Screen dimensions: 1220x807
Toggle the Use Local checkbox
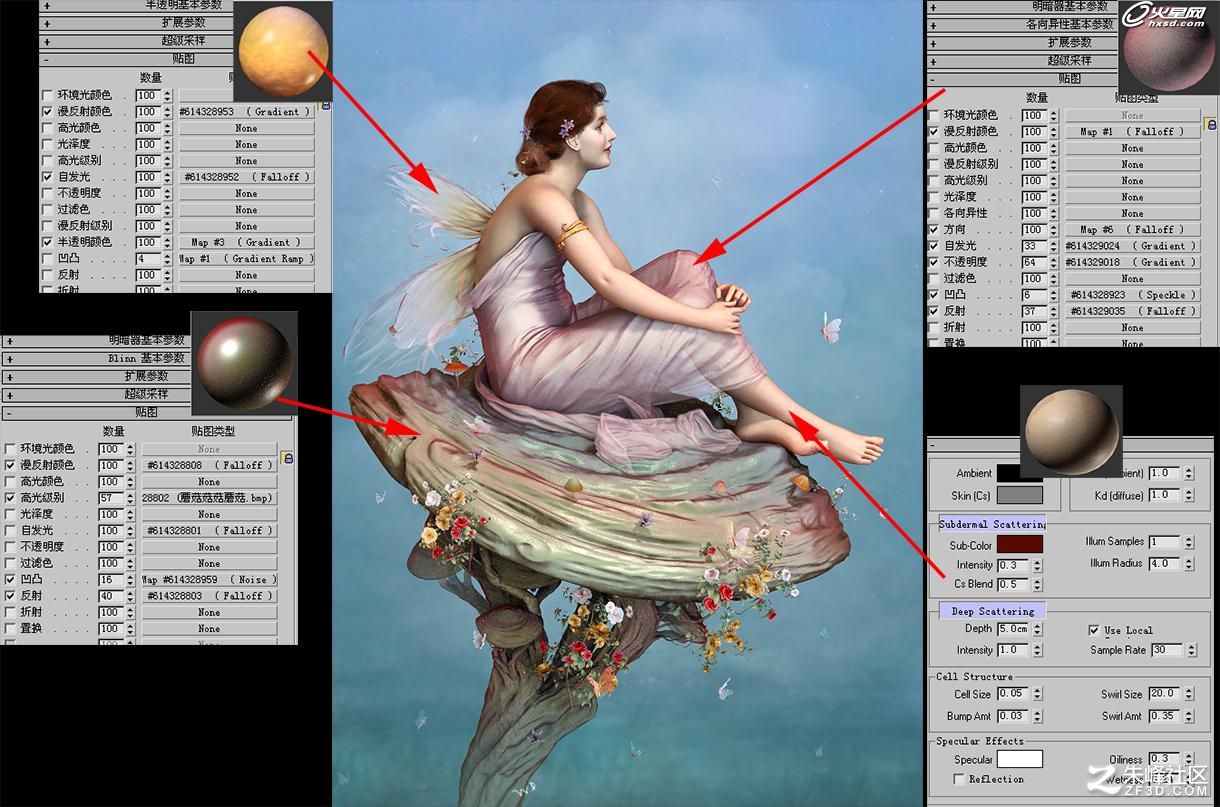[x=1094, y=630]
